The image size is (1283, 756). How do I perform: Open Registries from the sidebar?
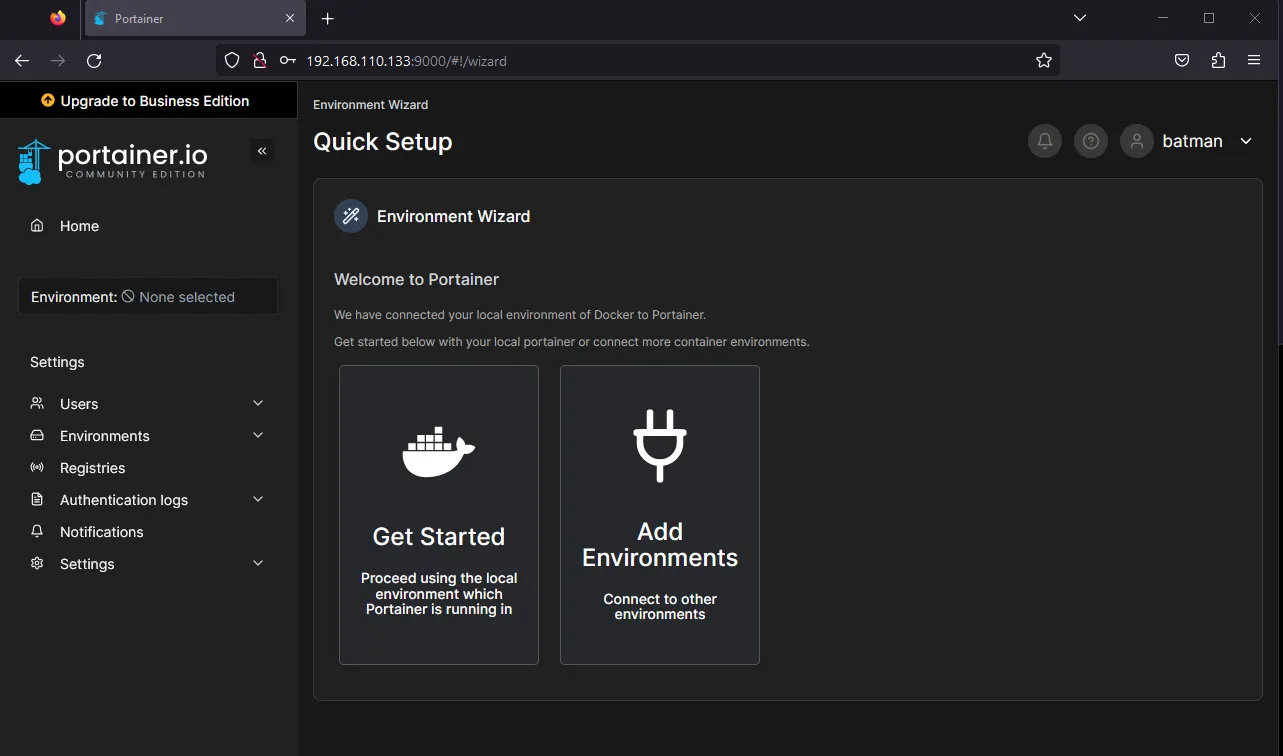coord(92,468)
